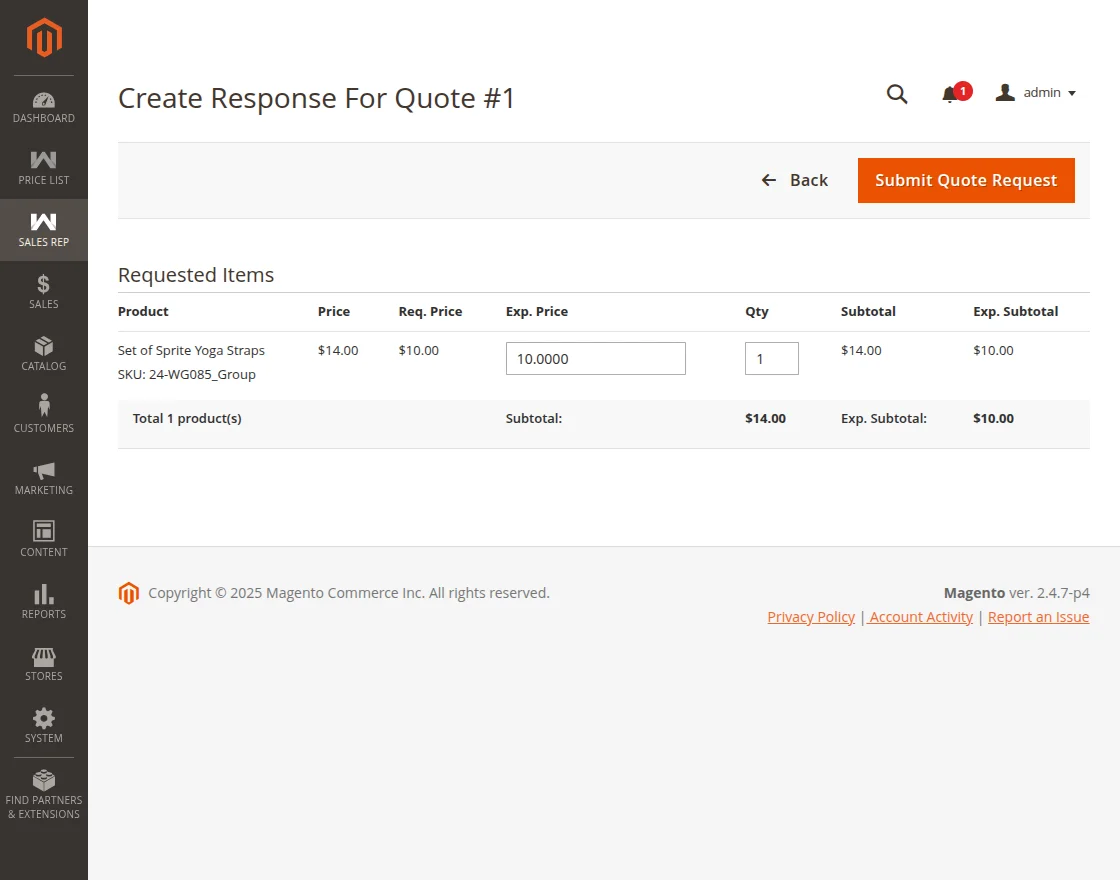Click the search magnifier icon
1120x880 pixels.
click(x=897, y=94)
